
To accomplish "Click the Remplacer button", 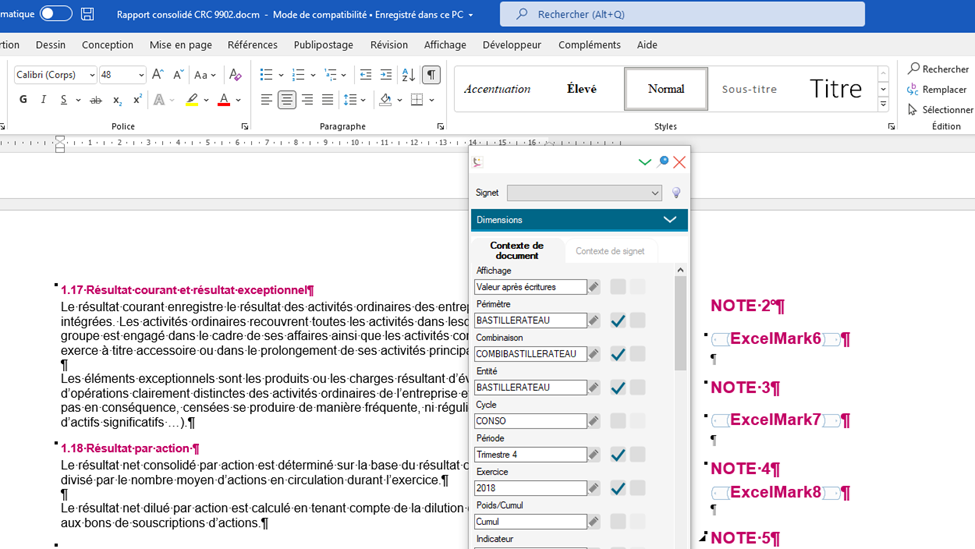I will [x=937, y=90].
